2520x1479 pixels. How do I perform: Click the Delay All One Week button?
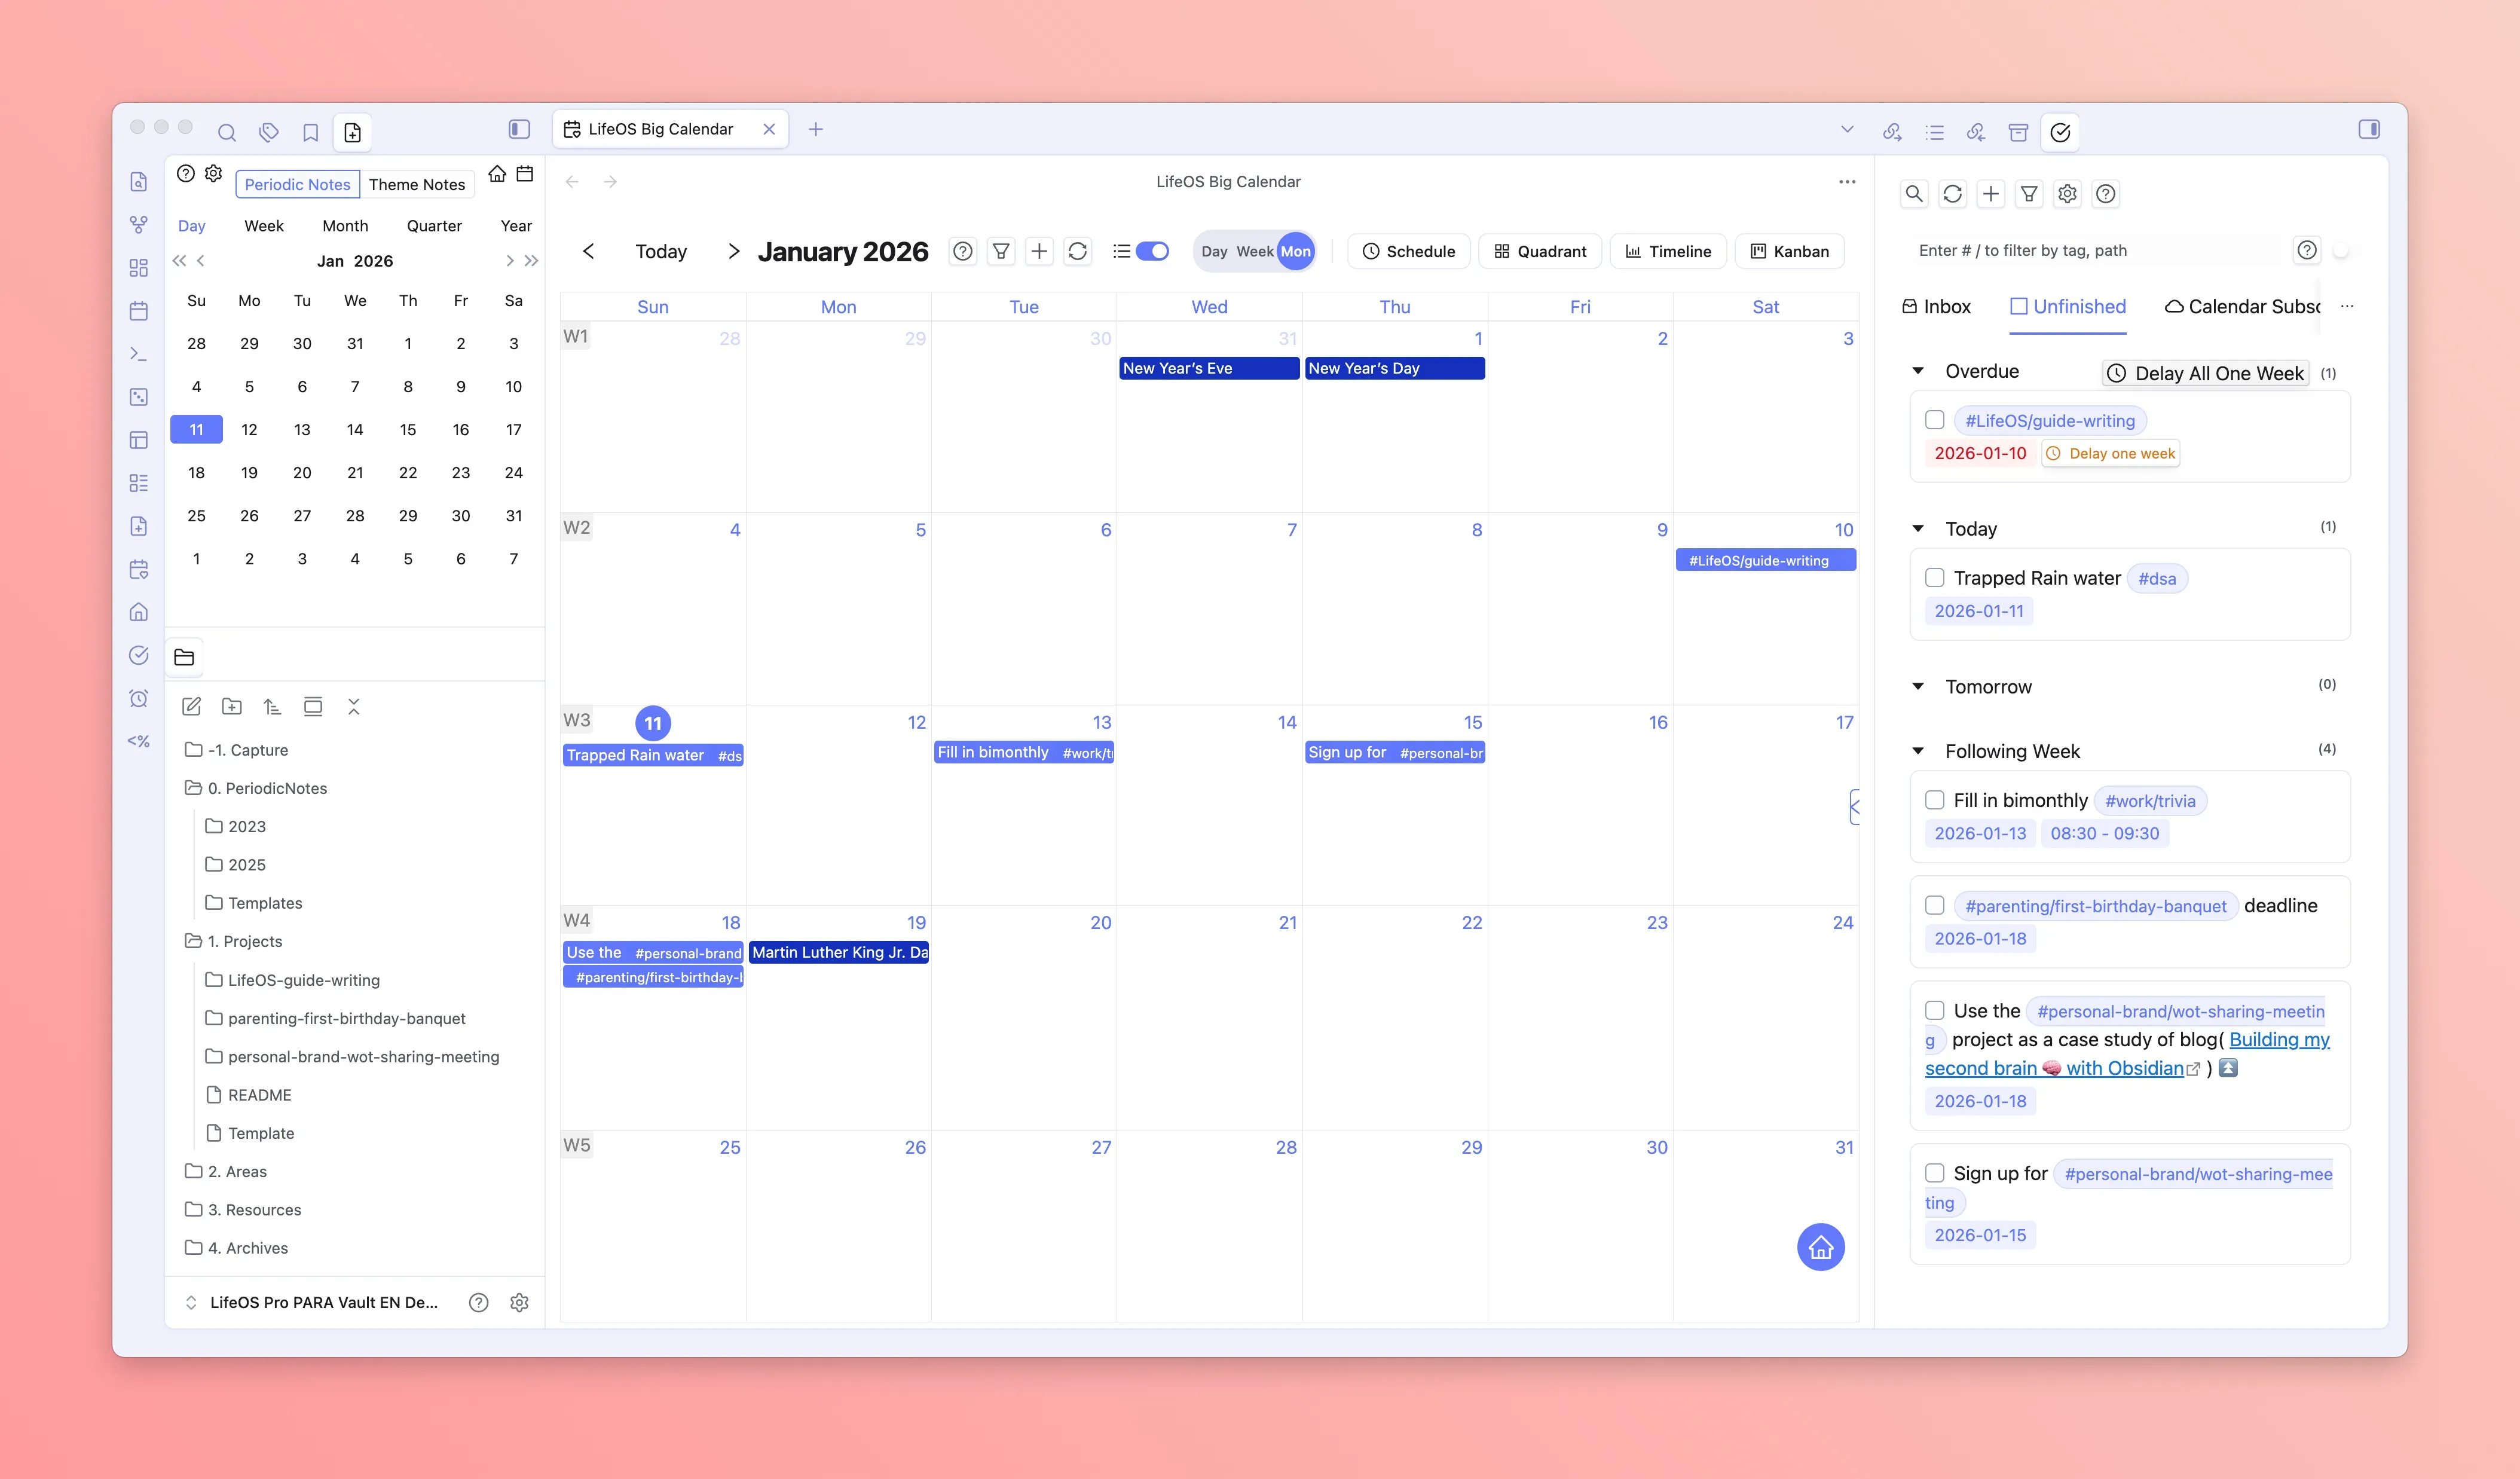click(2204, 373)
